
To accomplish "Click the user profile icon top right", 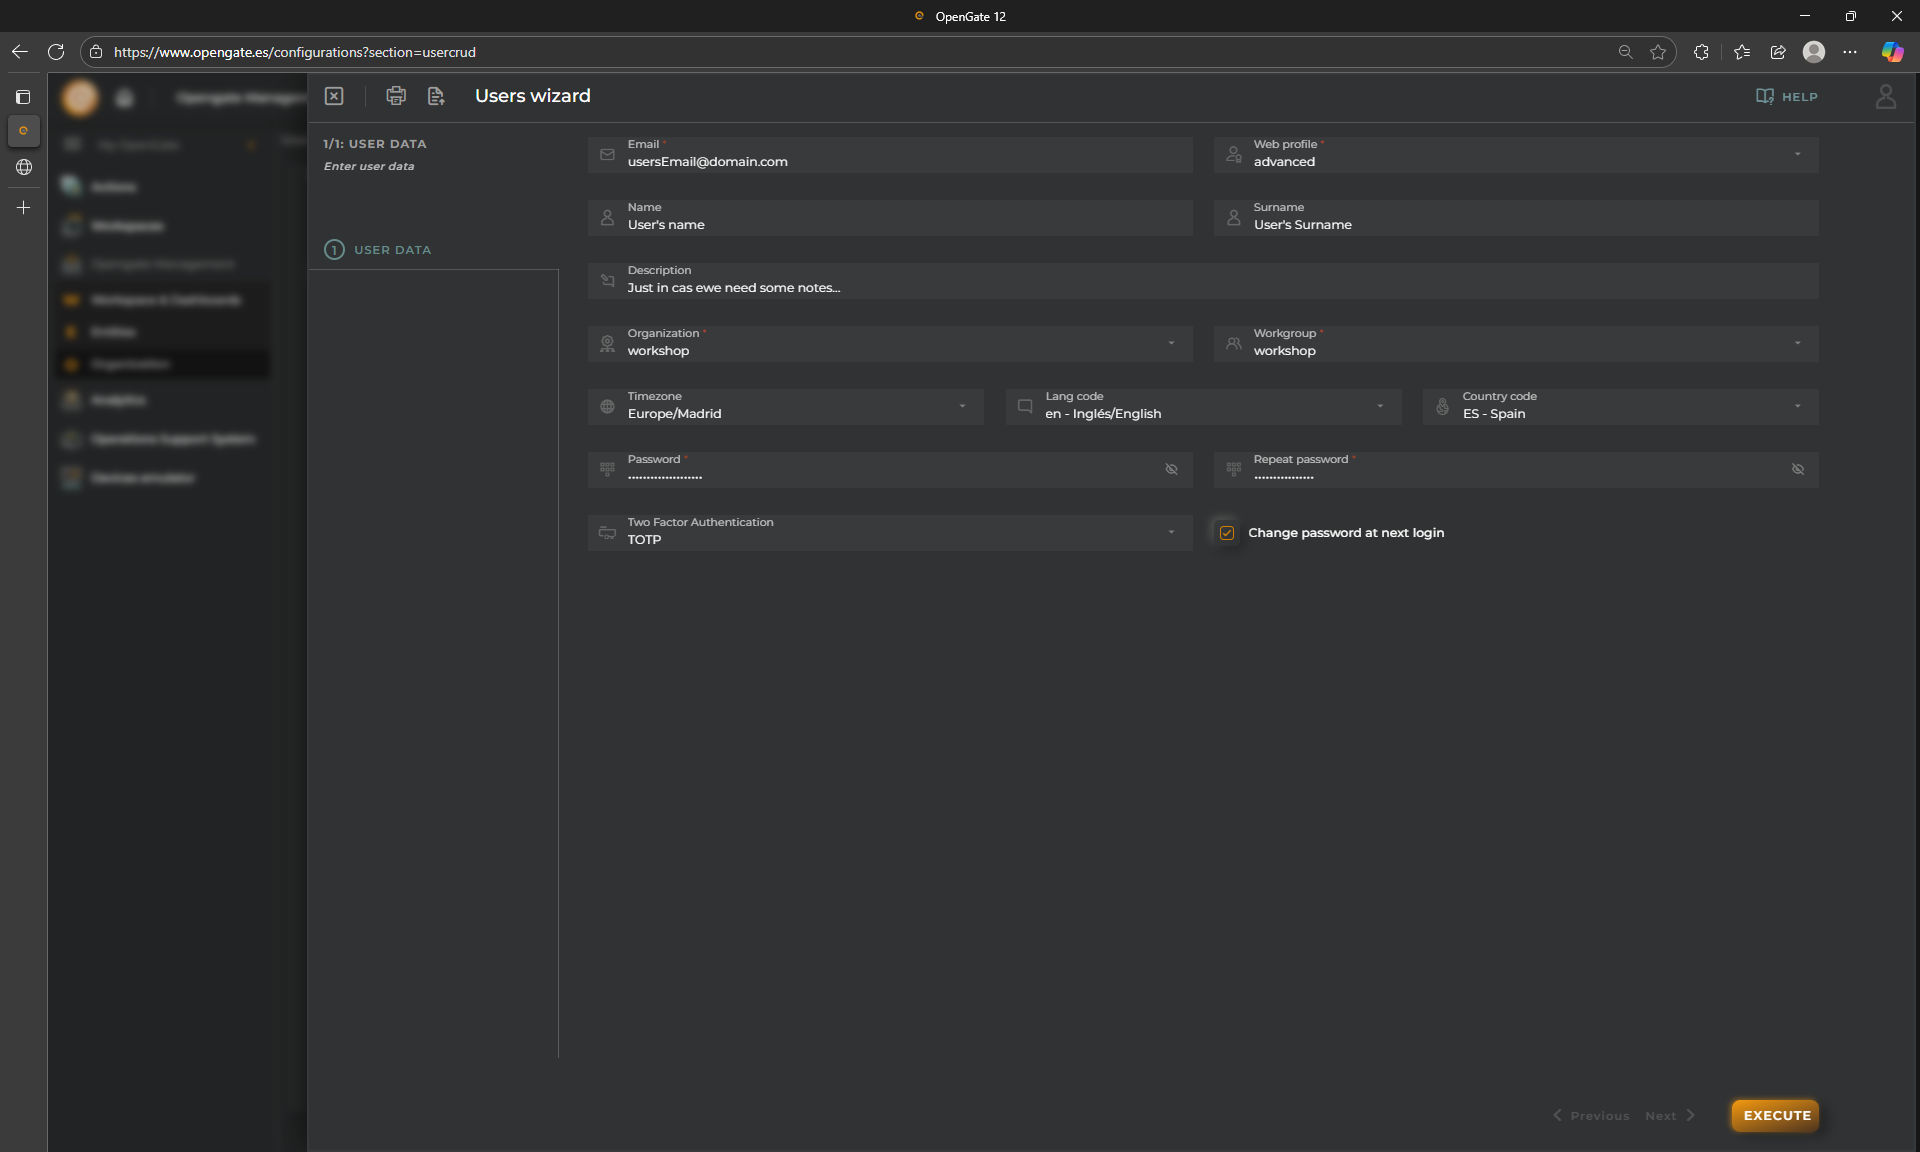I will pos(1885,96).
